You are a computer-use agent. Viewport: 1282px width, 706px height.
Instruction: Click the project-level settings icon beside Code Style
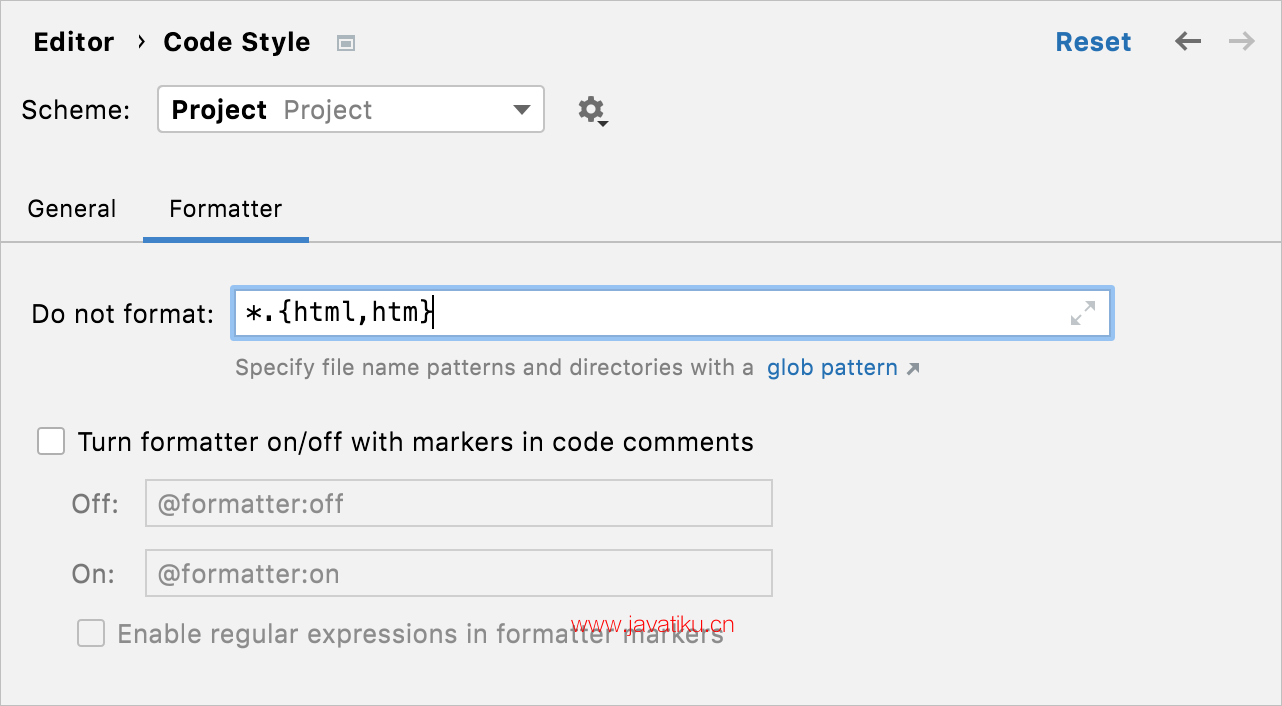click(x=346, y=43)
